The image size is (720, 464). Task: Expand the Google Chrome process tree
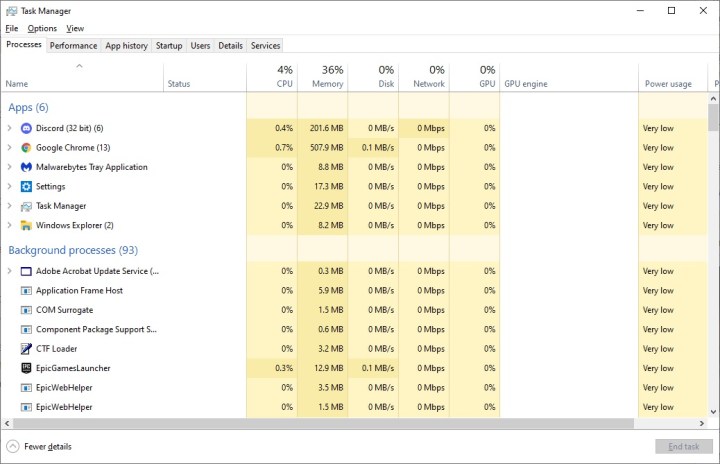10,148
